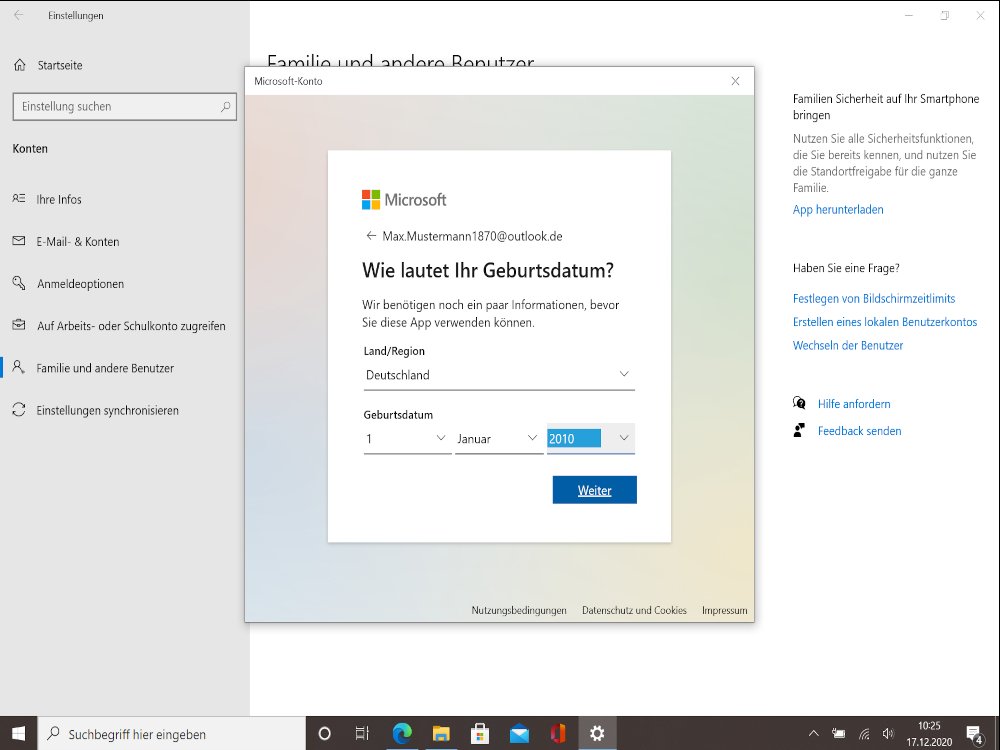This screenshot has height=750, width=1000.
Task: Open Festlegen von Bildschirmzeitlimits link
Action: [x=873, y=298]
